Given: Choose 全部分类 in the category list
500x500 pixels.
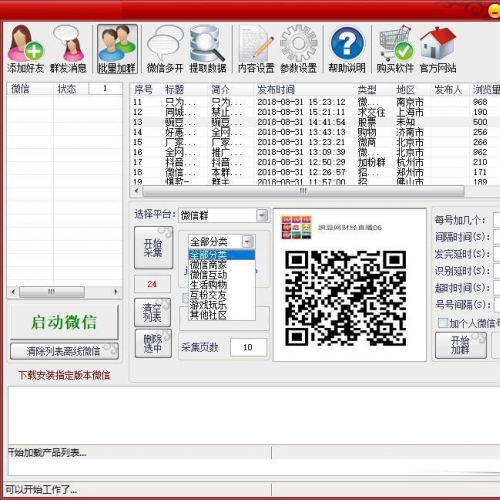Looking at the screenshot, I should [222, 255].
